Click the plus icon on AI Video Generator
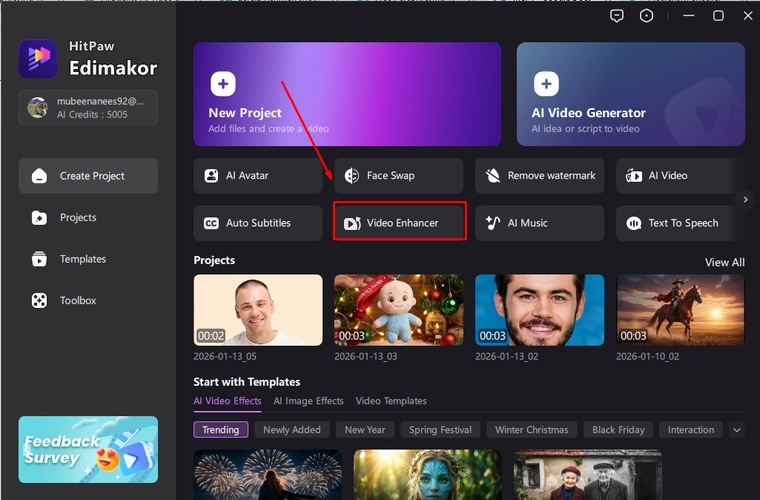760x500 pixels. click(x=546, y=84)
